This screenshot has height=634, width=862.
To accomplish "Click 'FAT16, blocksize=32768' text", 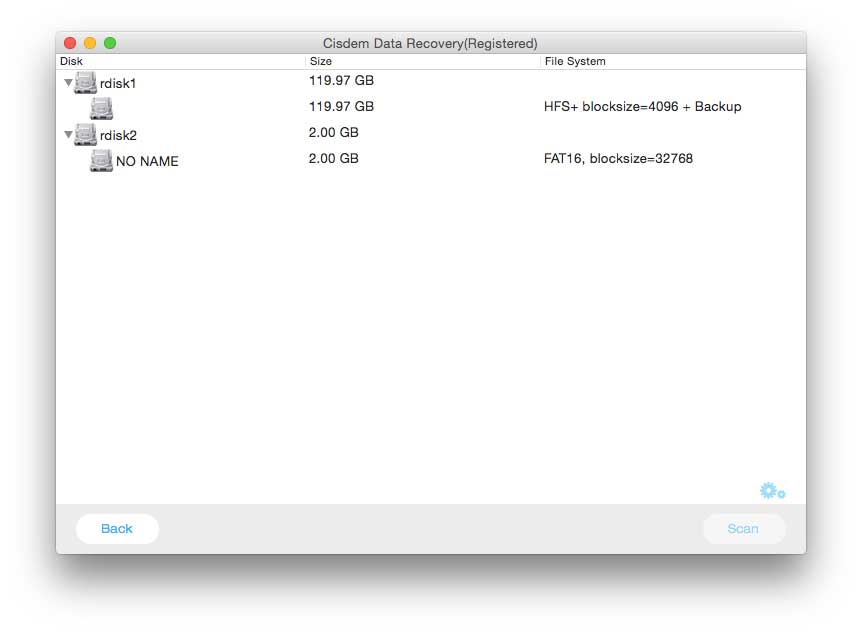I will (618, 159).
